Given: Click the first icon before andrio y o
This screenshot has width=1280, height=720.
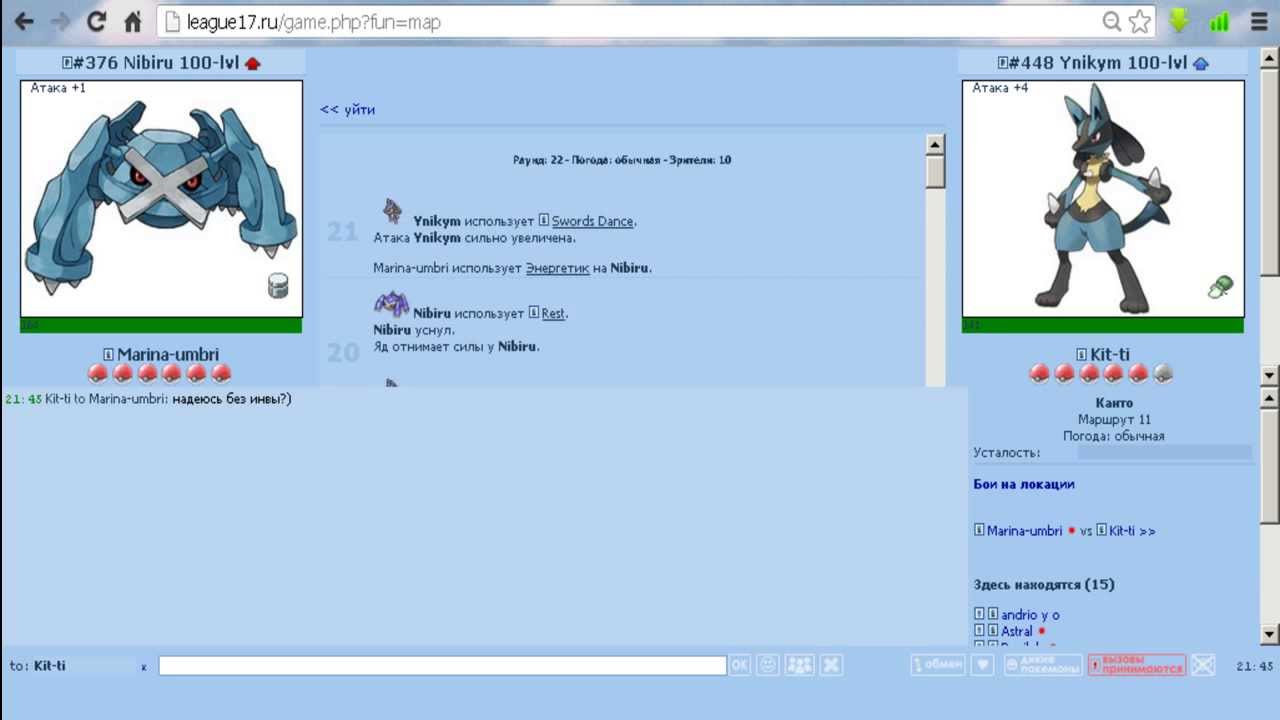Looking at the screenshot, I should 979,615.
